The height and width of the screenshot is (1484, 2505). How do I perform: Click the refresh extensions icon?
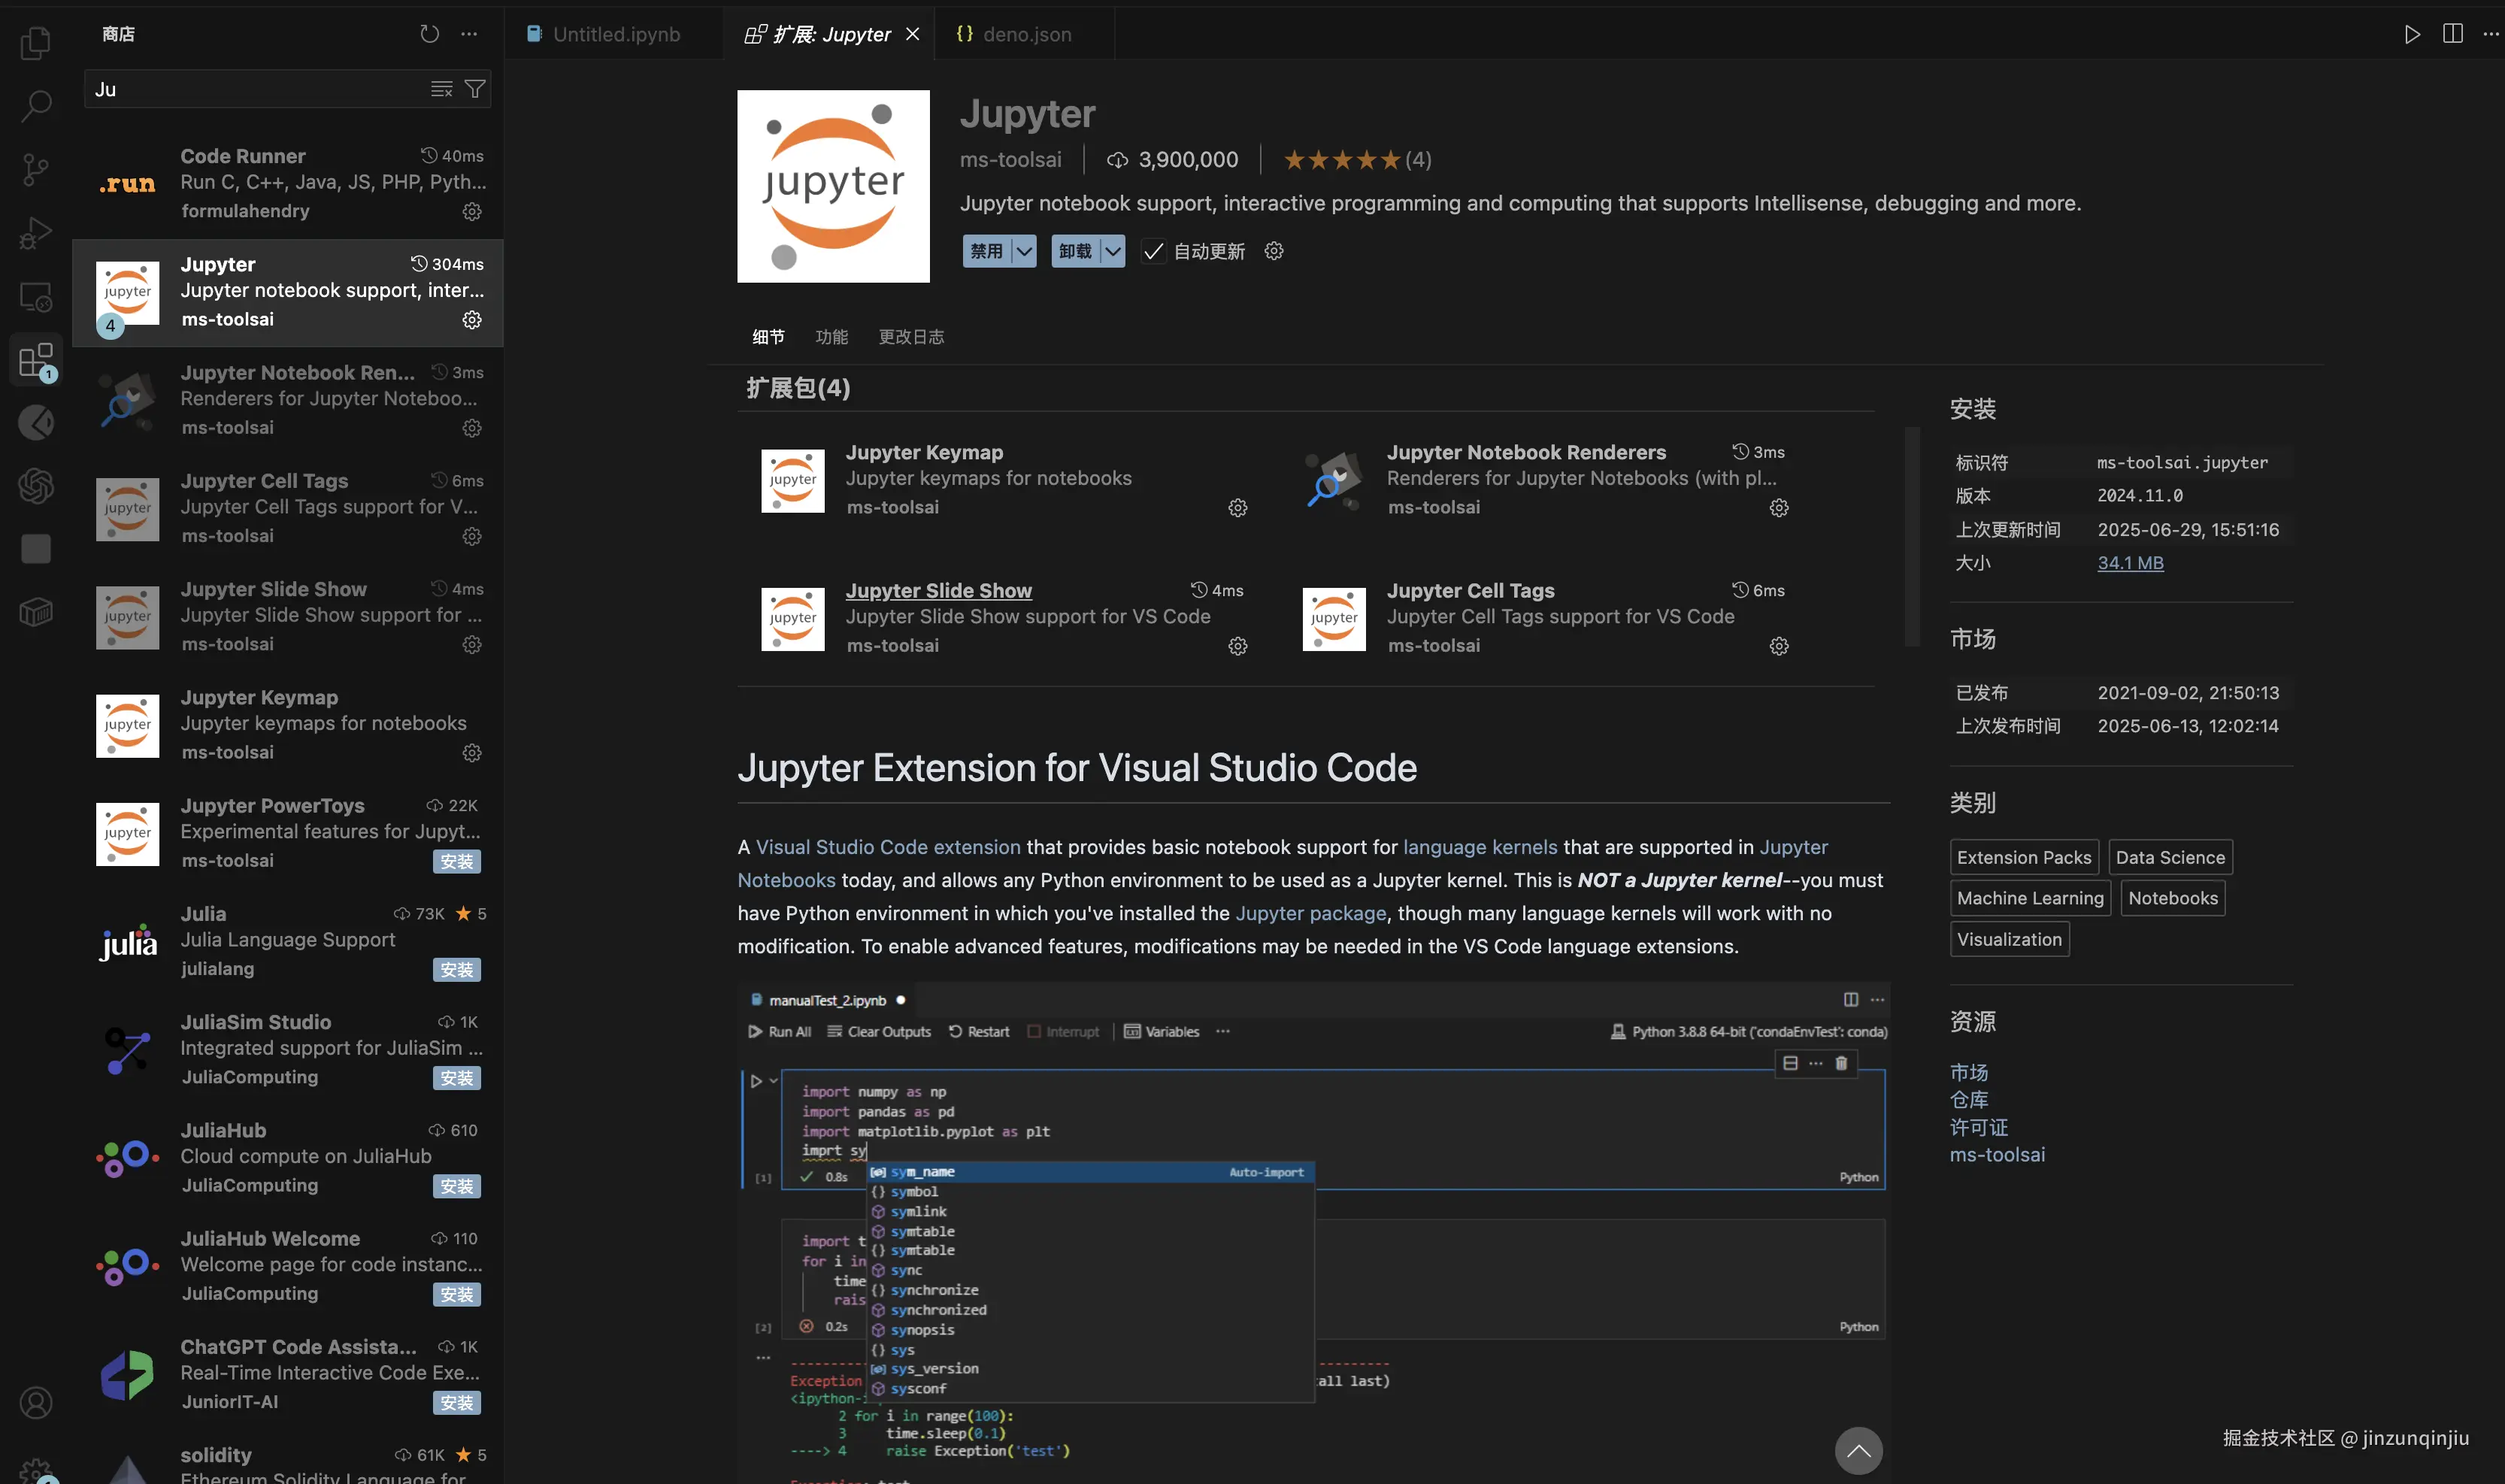tap(429, 34)
